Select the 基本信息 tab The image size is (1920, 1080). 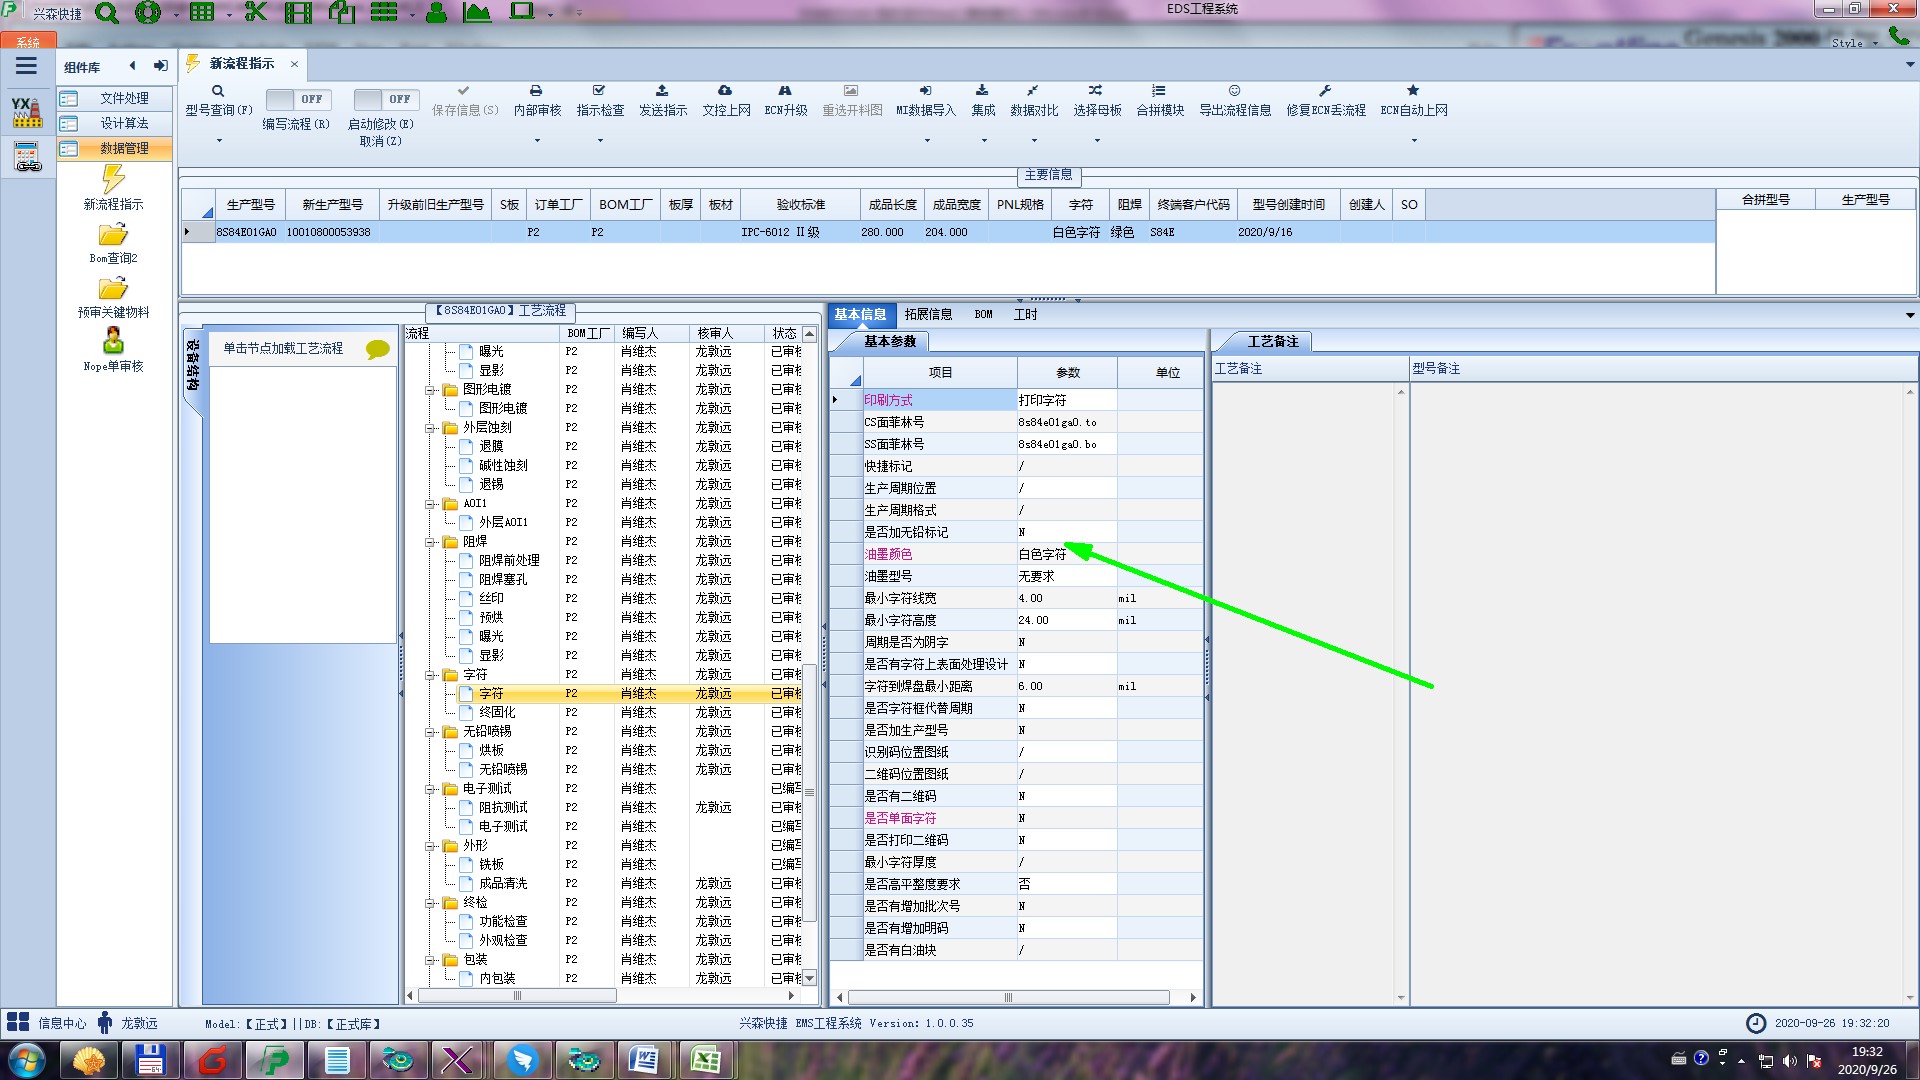(x=860, y=314)
